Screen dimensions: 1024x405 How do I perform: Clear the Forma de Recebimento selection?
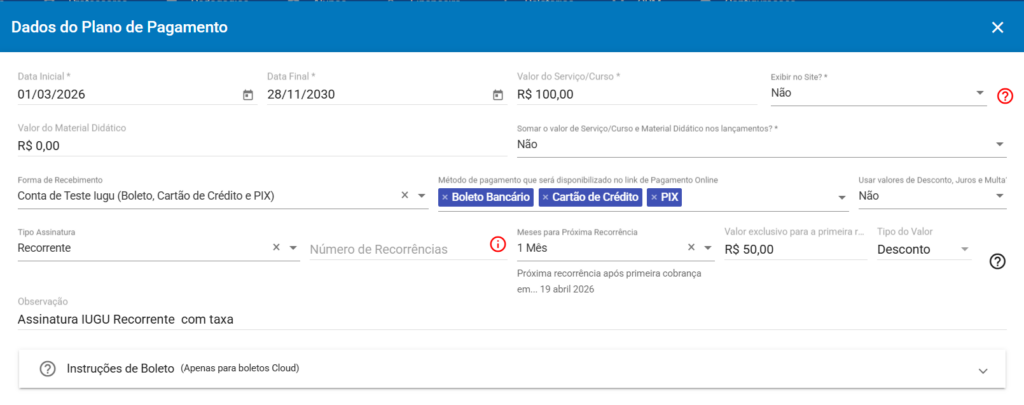pyautogui.click(x=405, y=196)
